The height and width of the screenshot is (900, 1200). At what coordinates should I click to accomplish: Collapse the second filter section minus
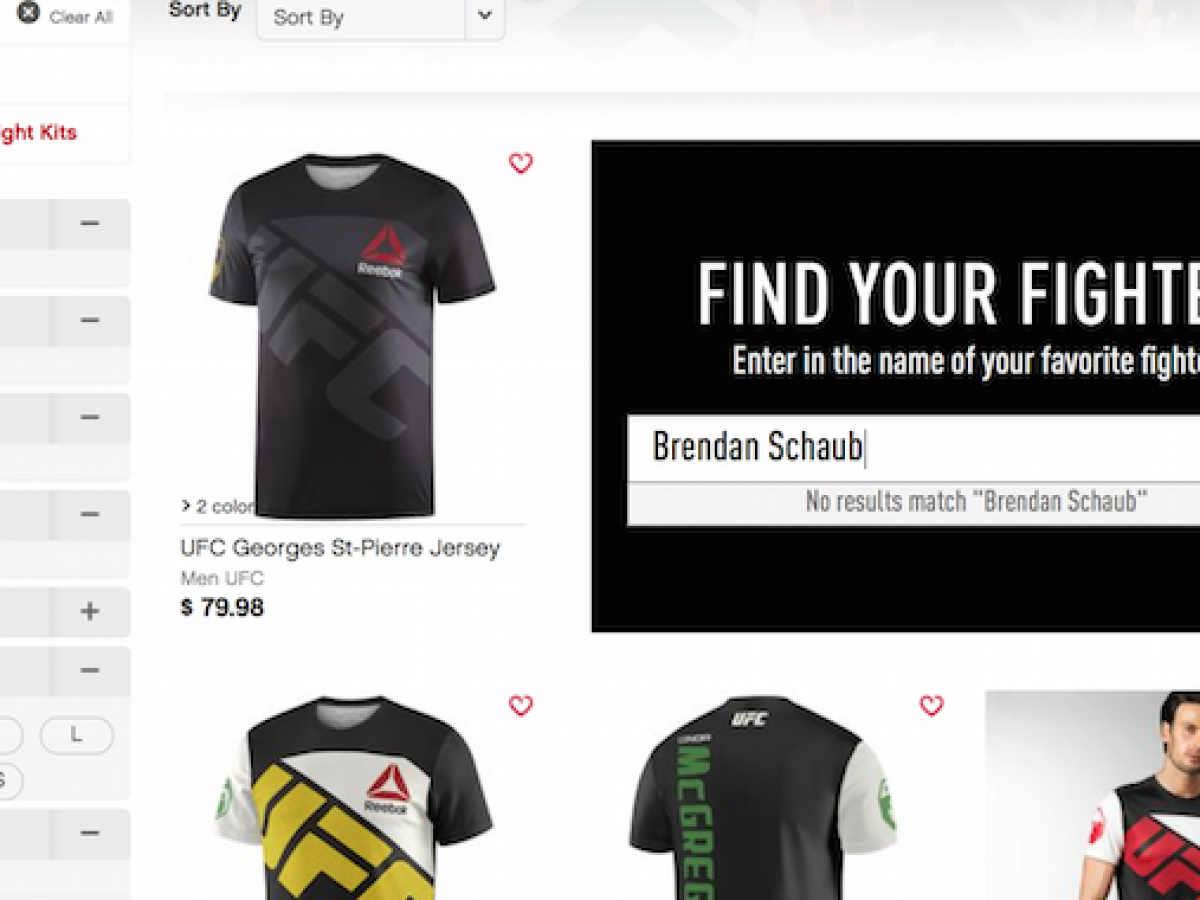90,321
